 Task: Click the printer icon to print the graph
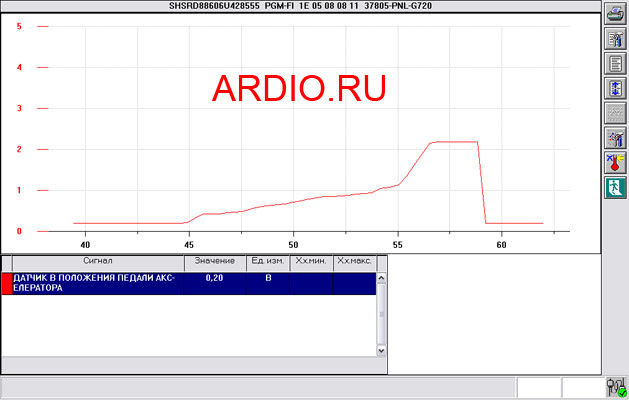click(x=615, y=15)
